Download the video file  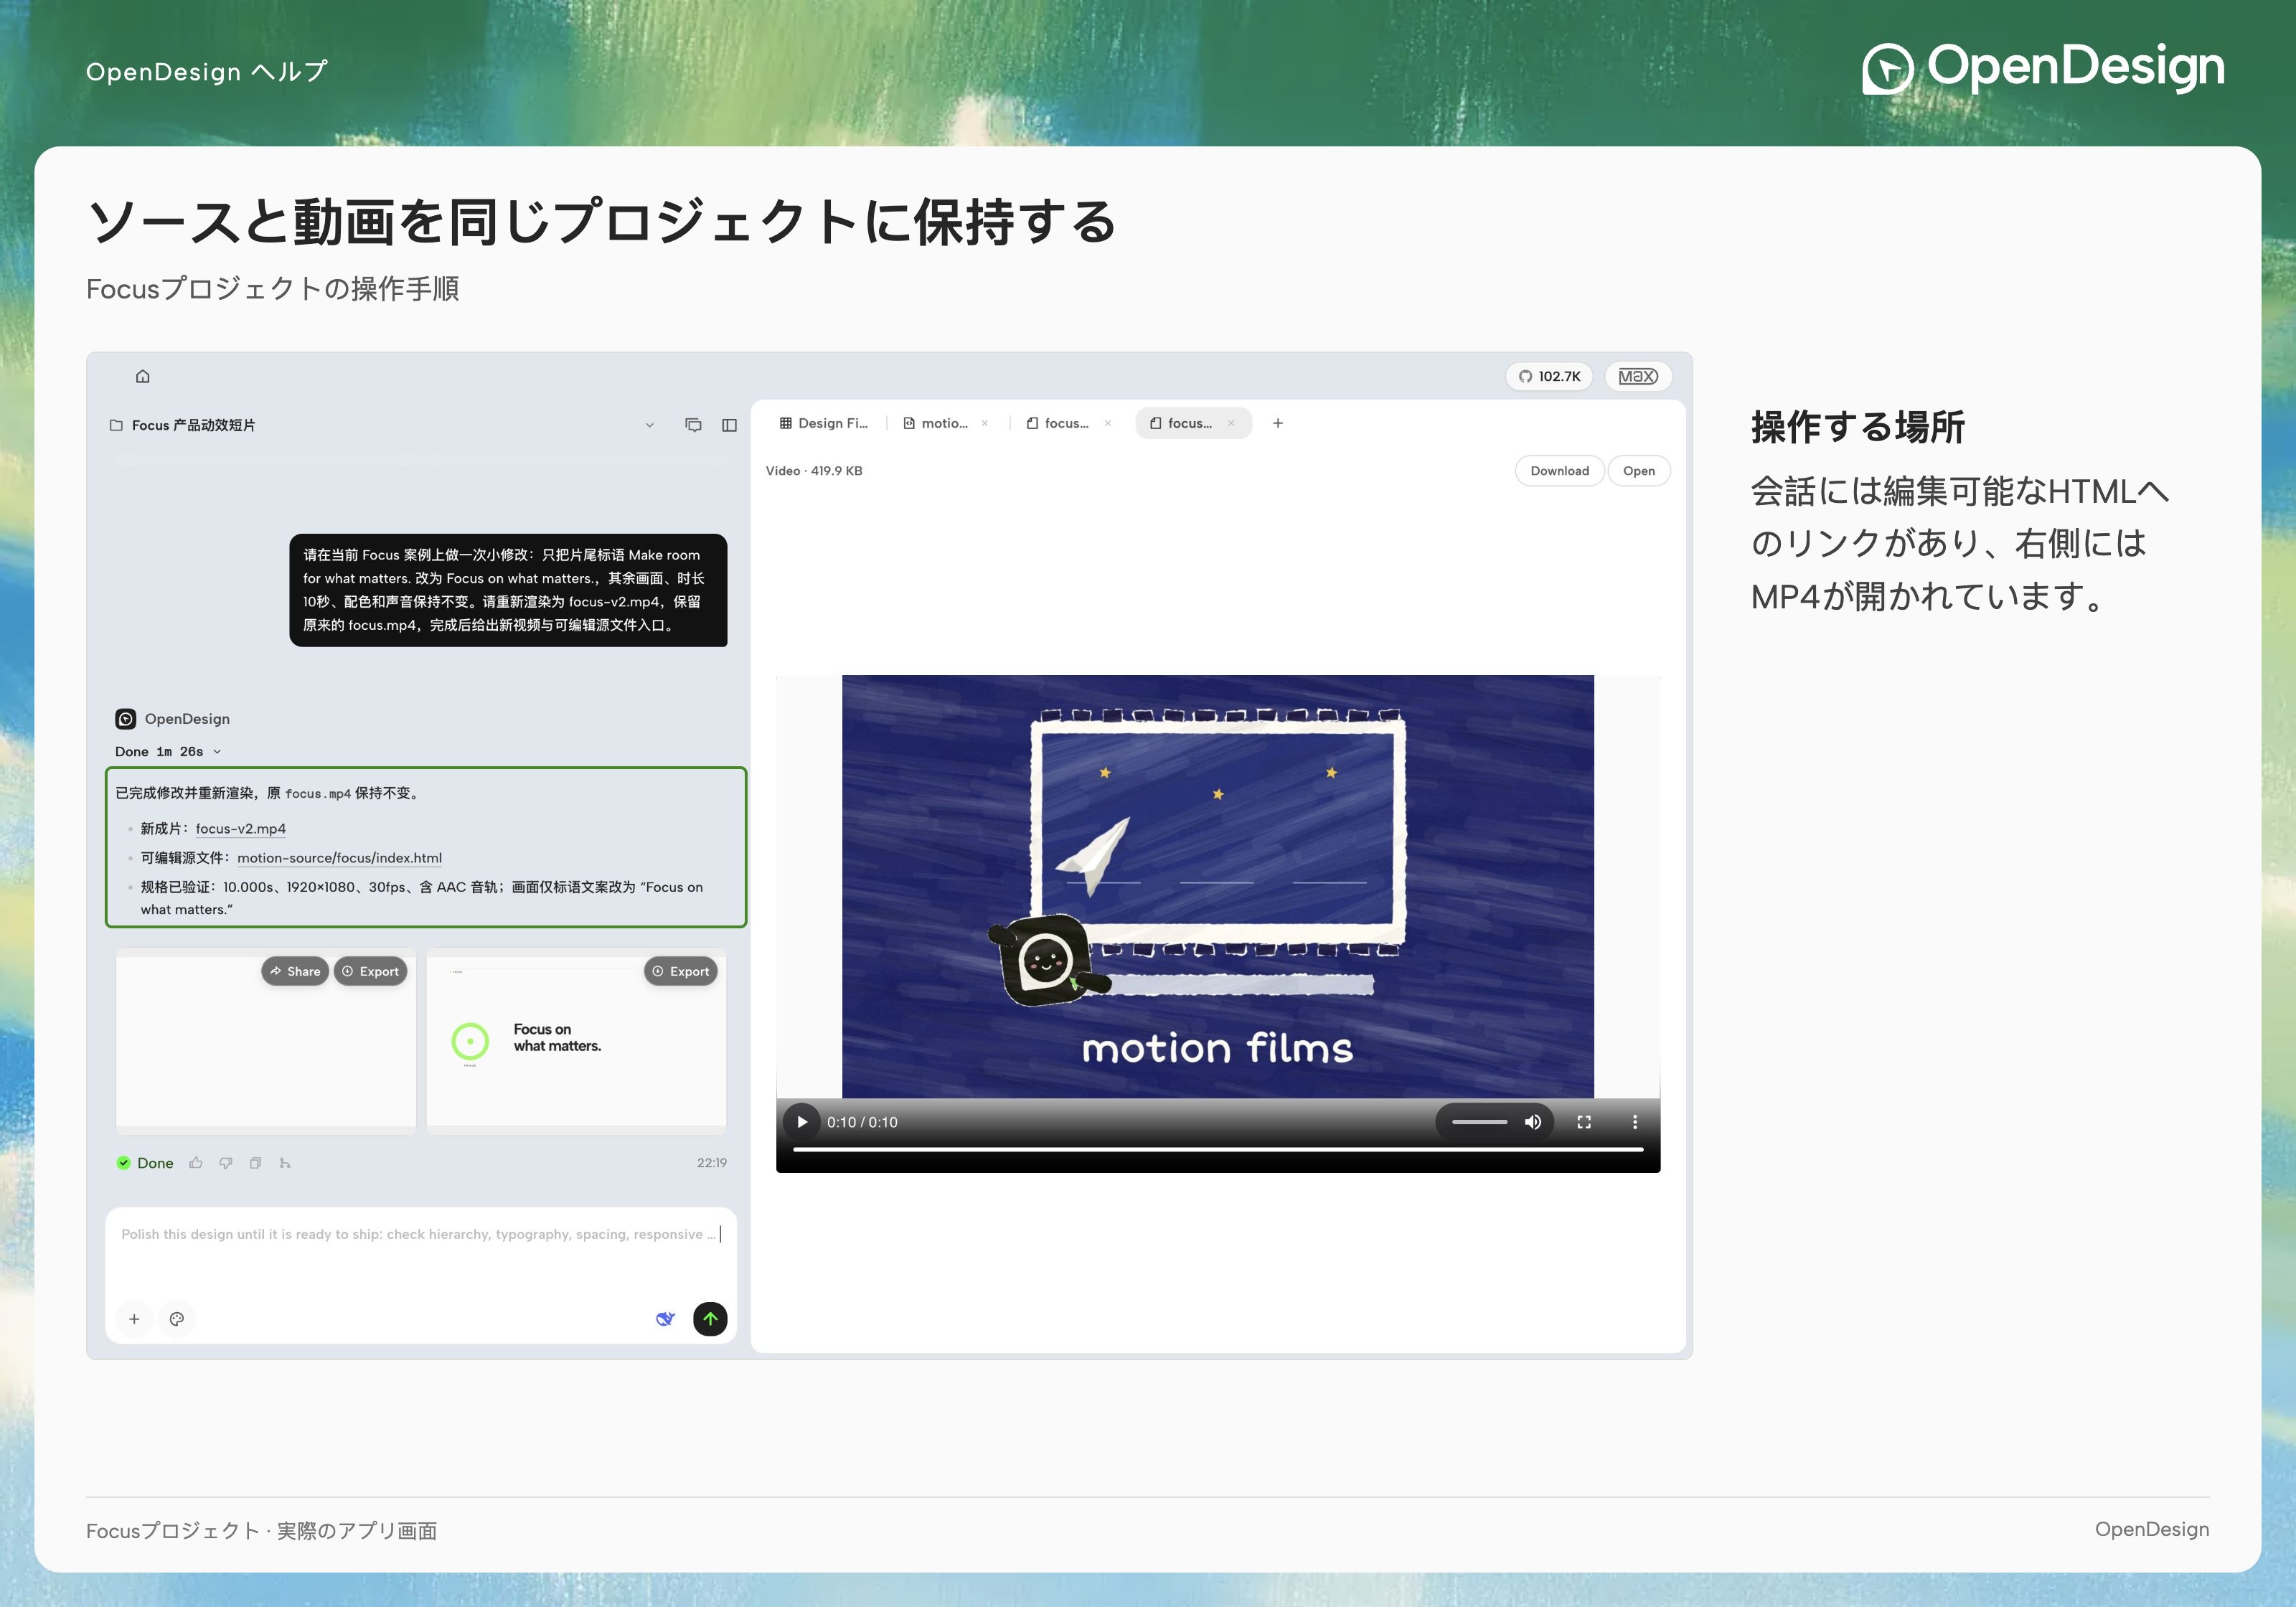point(1559,471)
